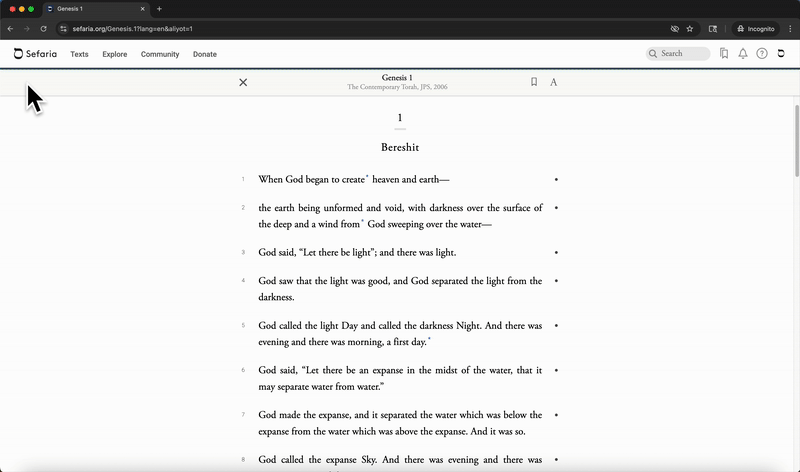Open the help question mark icon

[762, 53]
